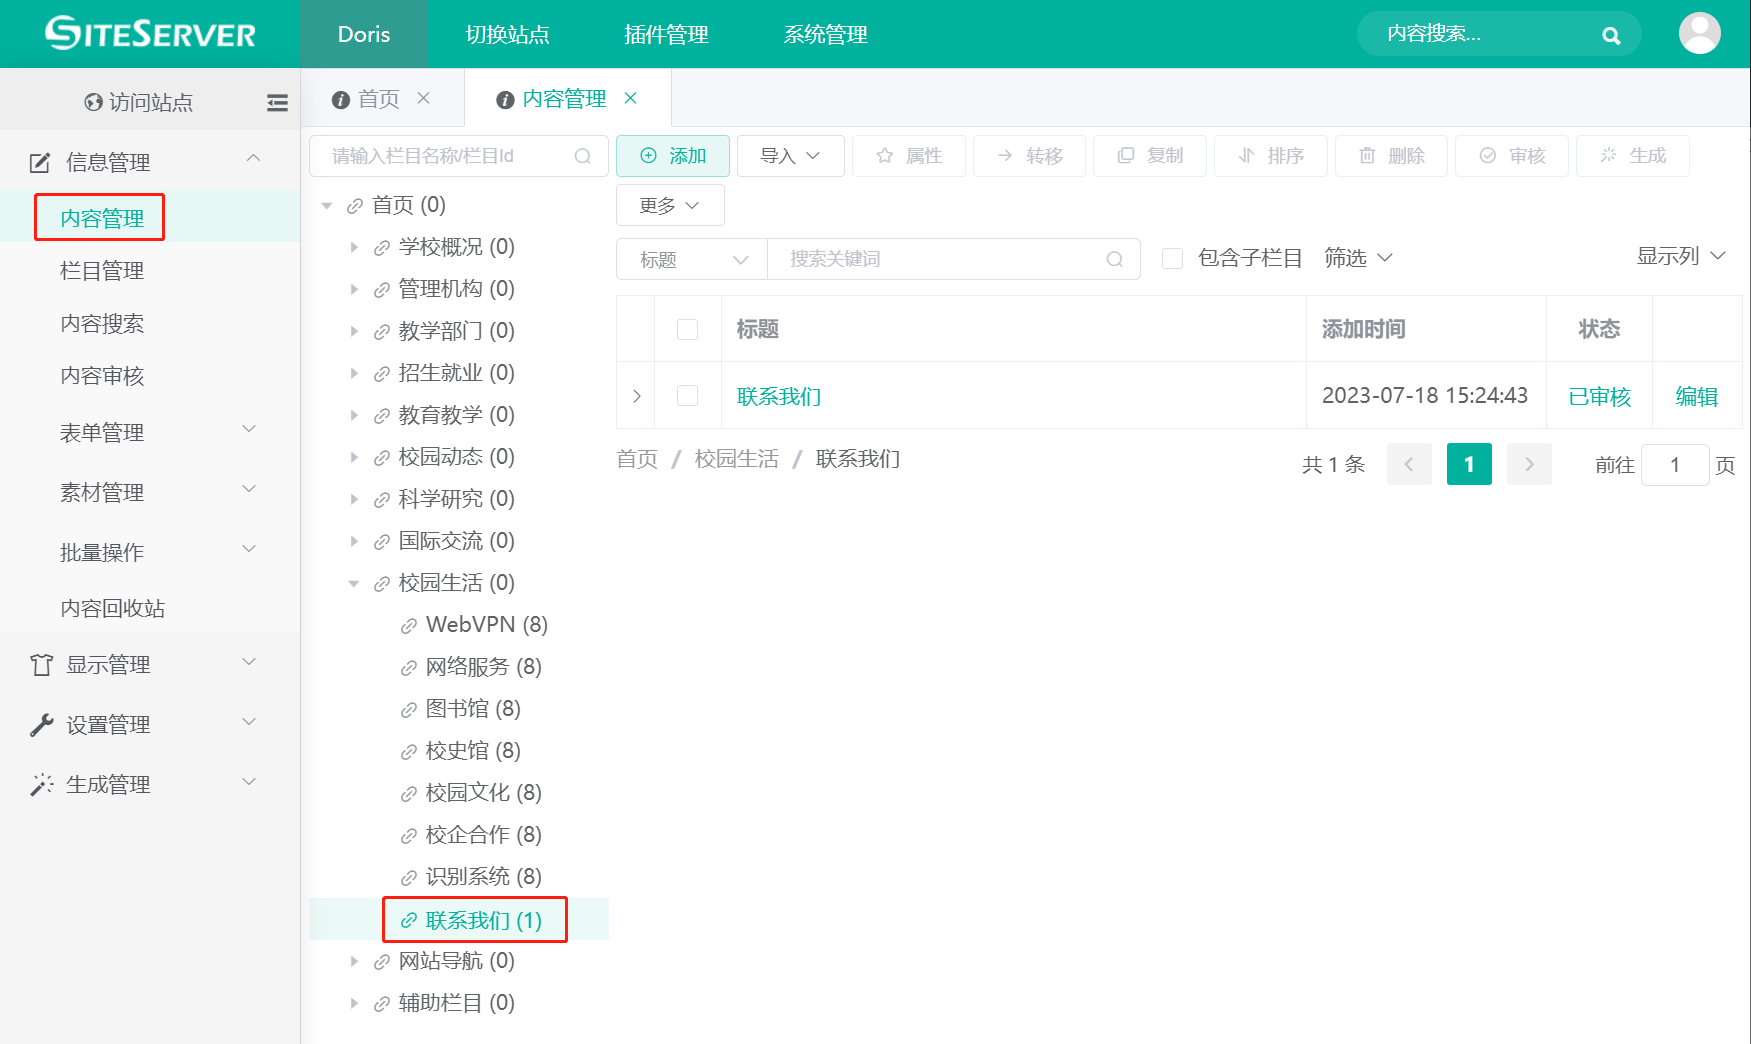Select all rows via header checkbox
The width and height of the screenshot is (1751, 1044).
coord(688,328)
